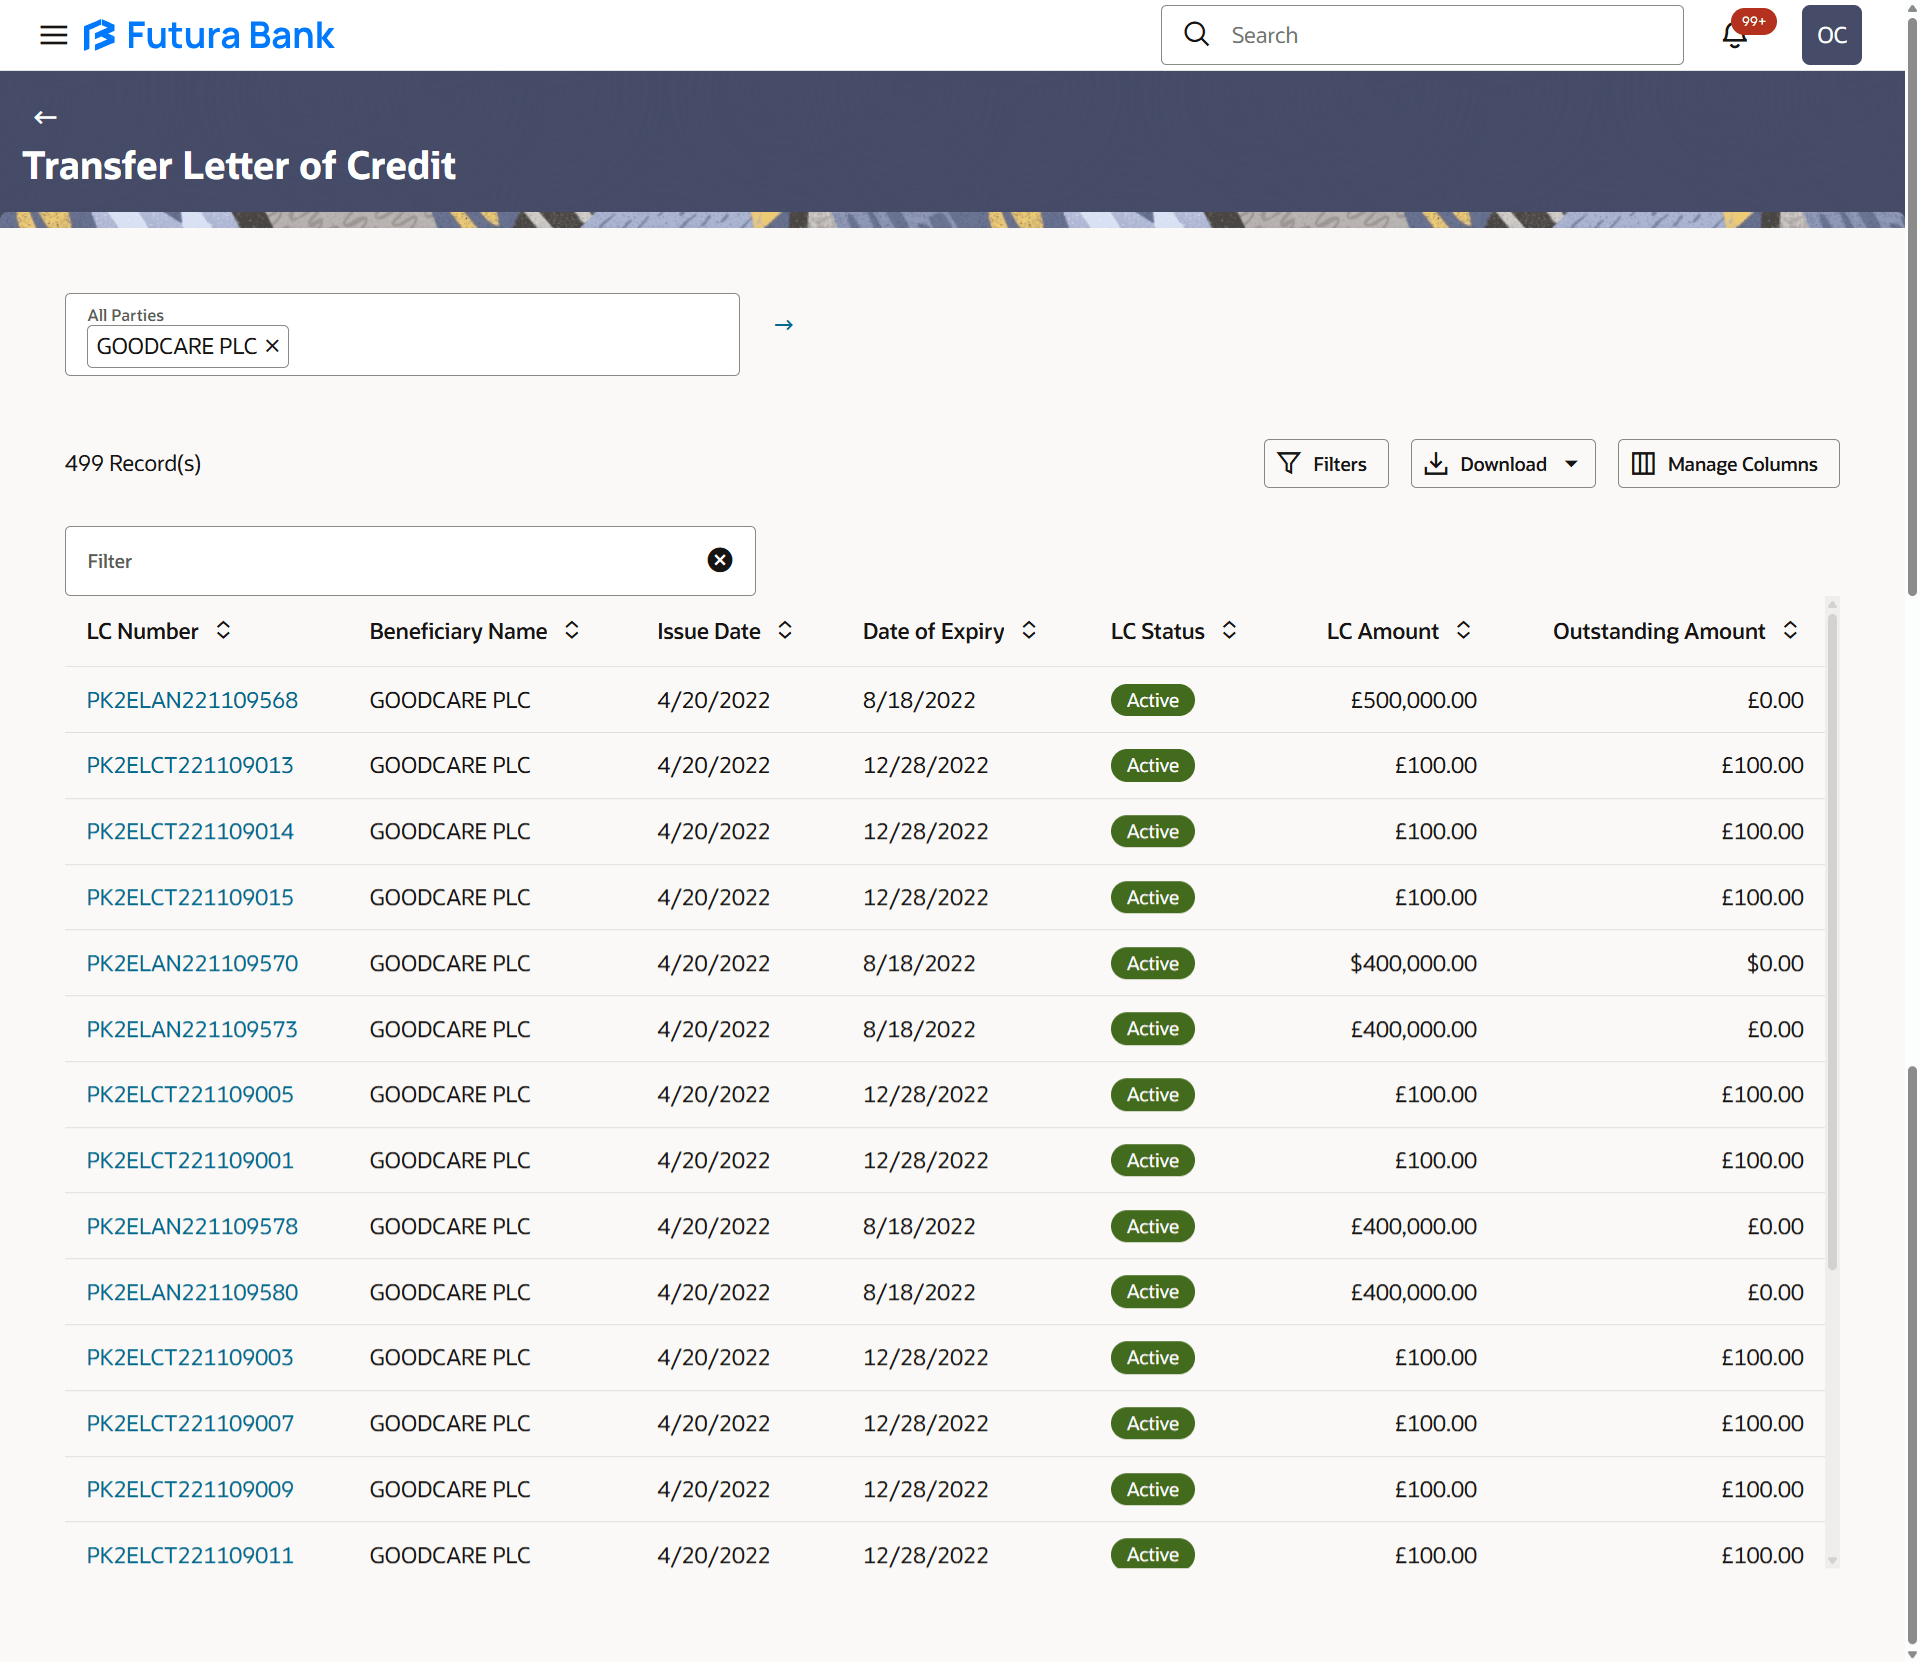This screenshot has width=1920, height=1662.
Task: Open the Filters panel
Action: (x=1325, y=464)
